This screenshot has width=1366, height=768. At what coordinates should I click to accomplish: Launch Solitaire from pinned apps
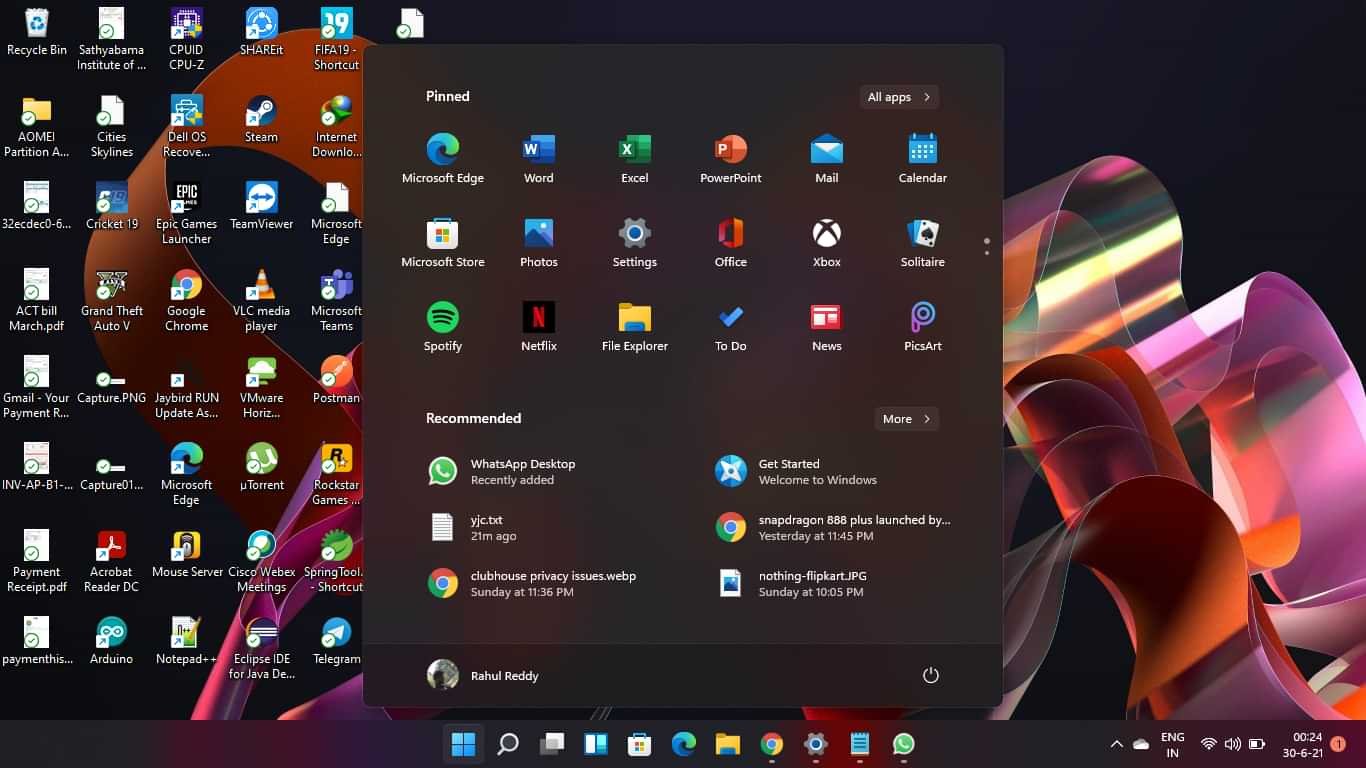[923, 243]
